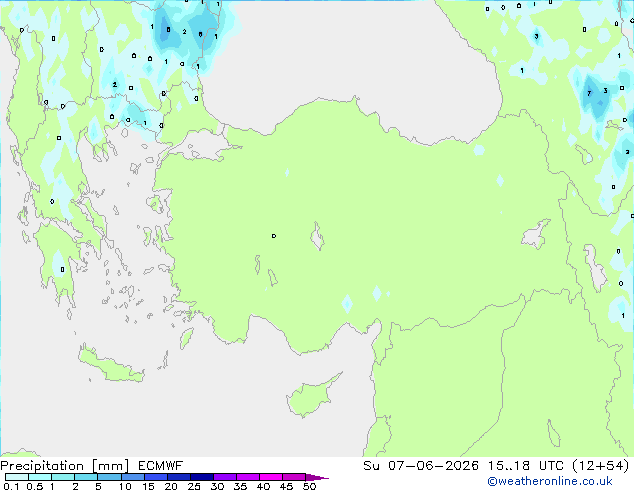Select the bright magenta 40–45 mm swatch
634x490 pixels.
(271, 477)
